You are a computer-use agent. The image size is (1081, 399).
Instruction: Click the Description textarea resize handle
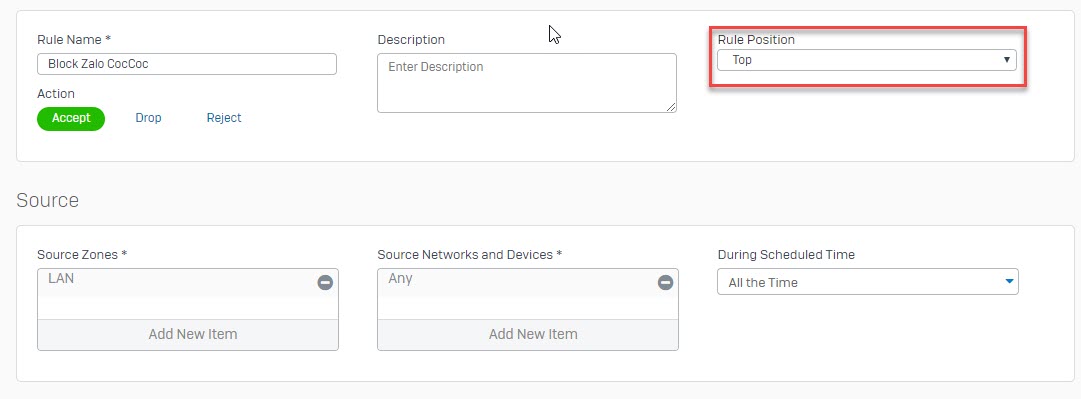[x=671, y=107]
